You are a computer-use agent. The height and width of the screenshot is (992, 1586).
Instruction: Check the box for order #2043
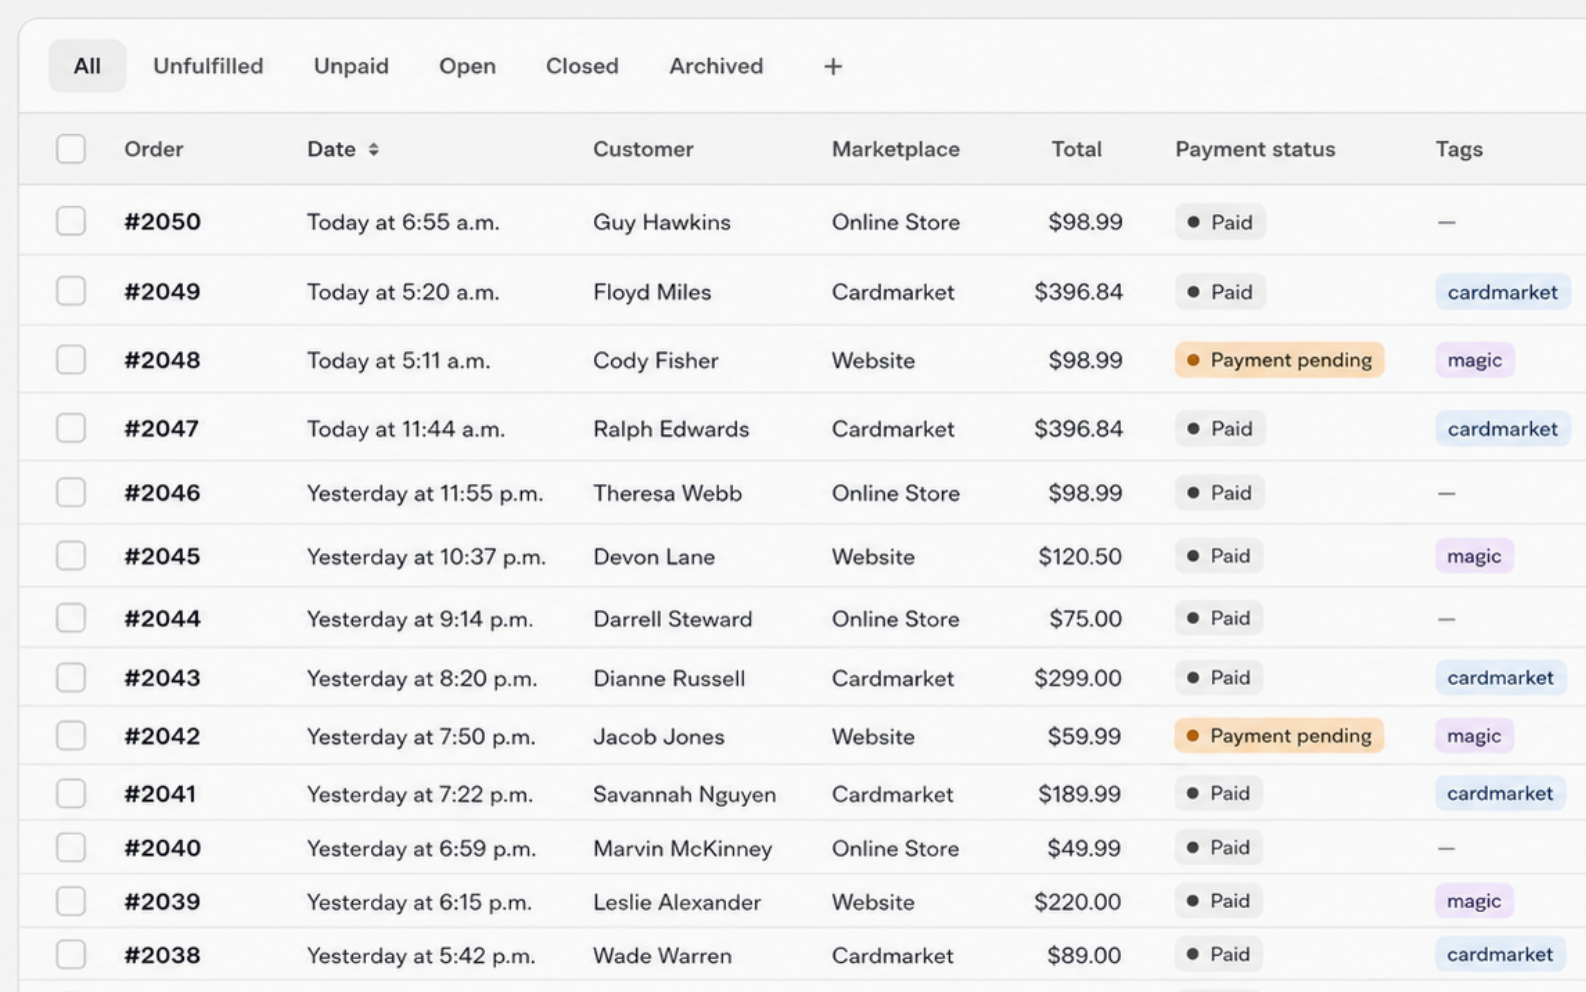[x=71, y=677]
